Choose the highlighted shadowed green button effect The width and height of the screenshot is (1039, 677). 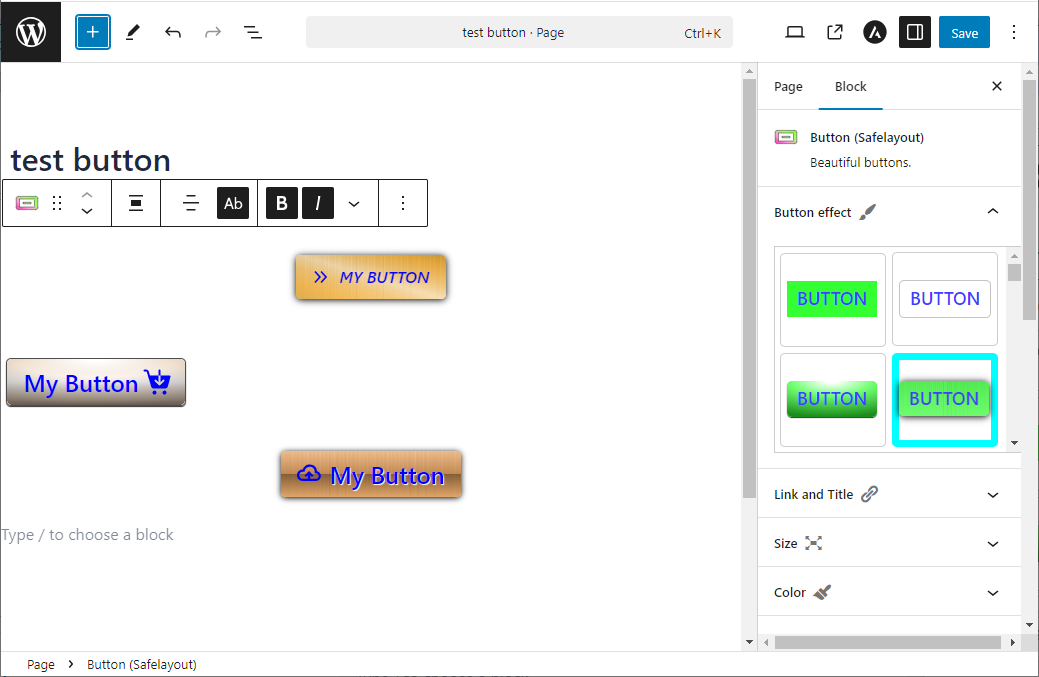945,399
